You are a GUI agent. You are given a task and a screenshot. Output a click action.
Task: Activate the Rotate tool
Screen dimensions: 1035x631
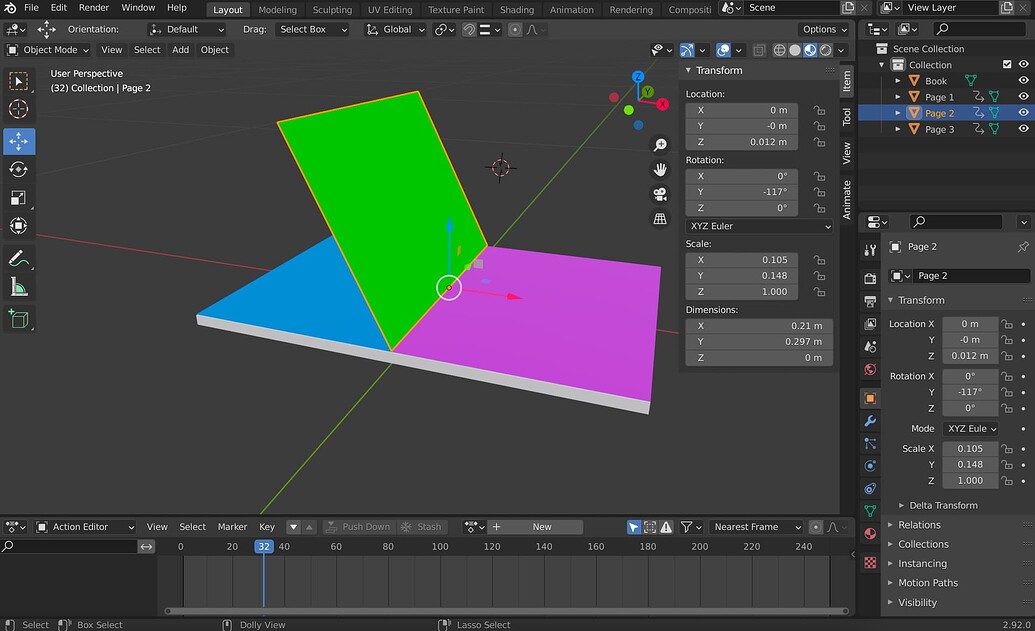click(x=18, y=169)
